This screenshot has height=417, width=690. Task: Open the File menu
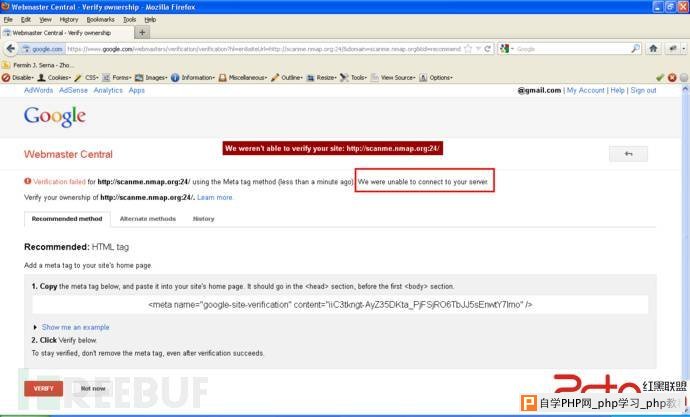point(8,19)
